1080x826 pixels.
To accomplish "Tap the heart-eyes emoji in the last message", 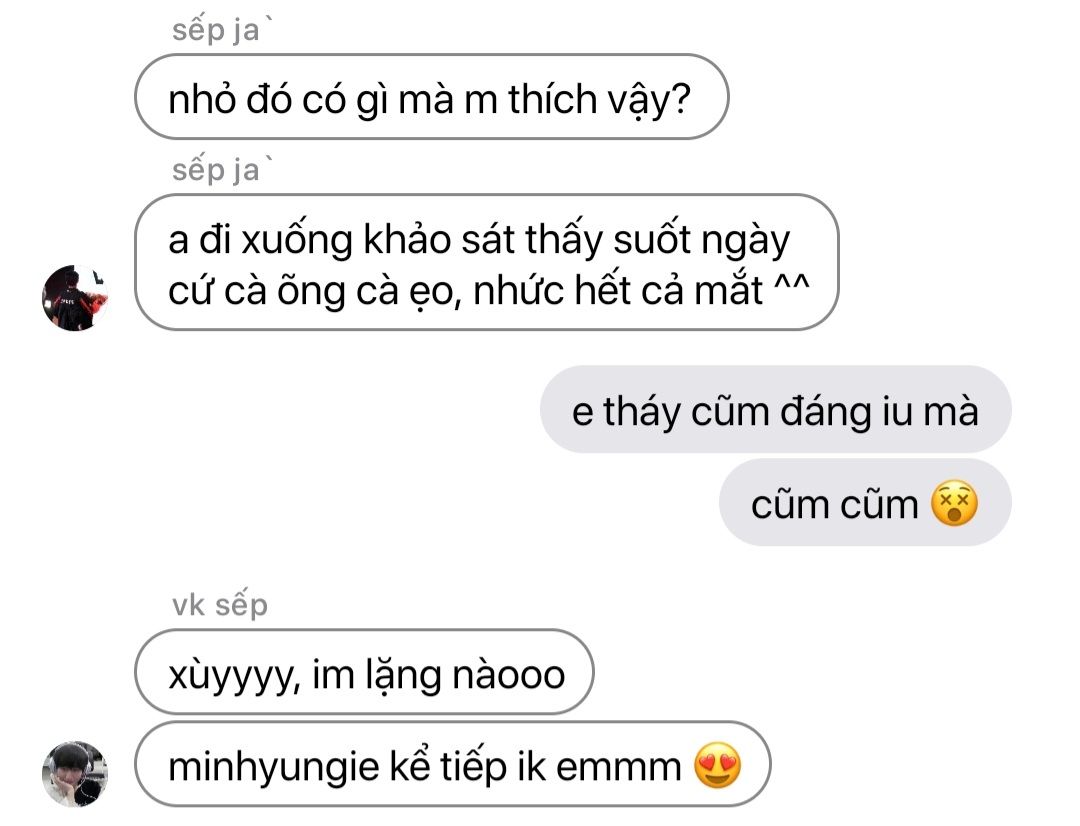I will pos(718,765).
